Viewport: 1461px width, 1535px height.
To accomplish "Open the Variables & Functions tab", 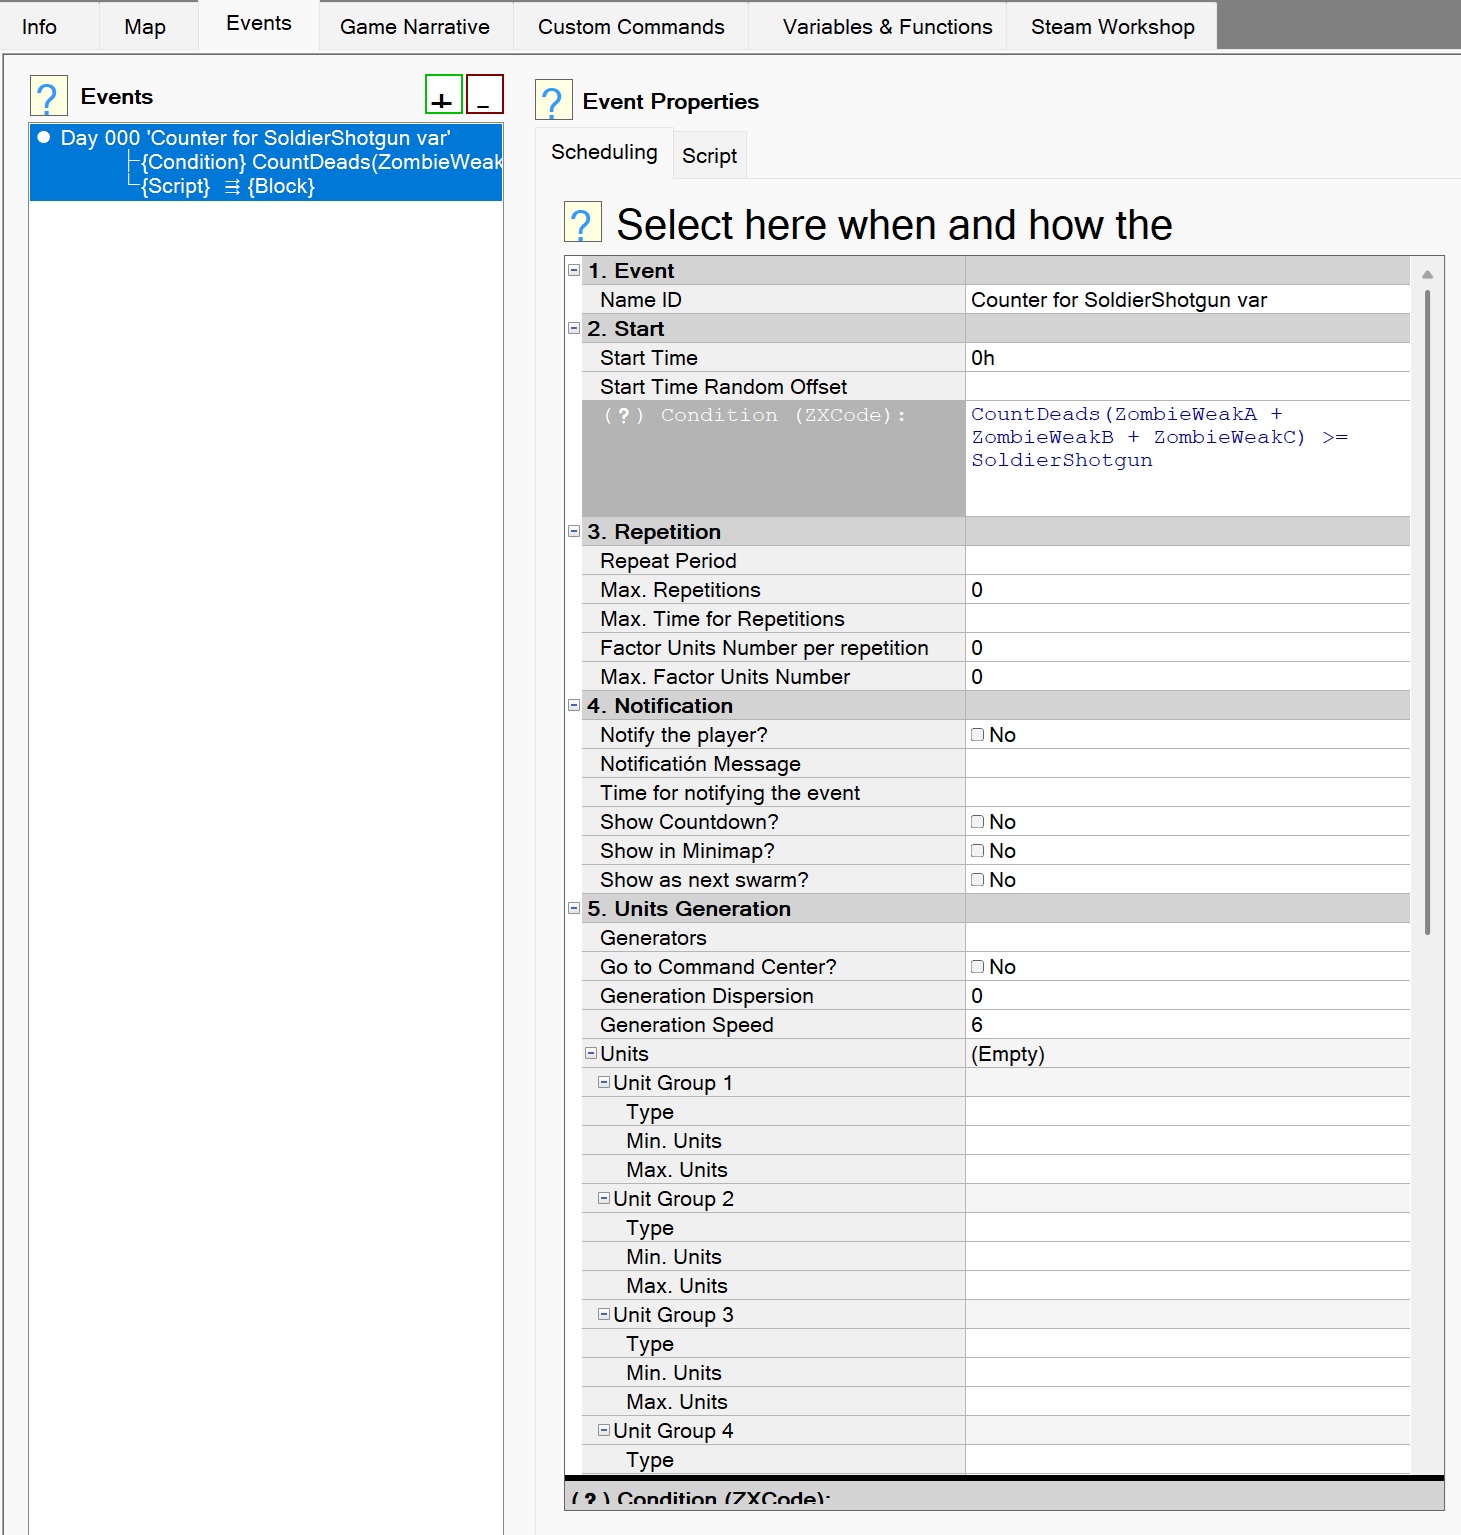I will click(887, 27).
